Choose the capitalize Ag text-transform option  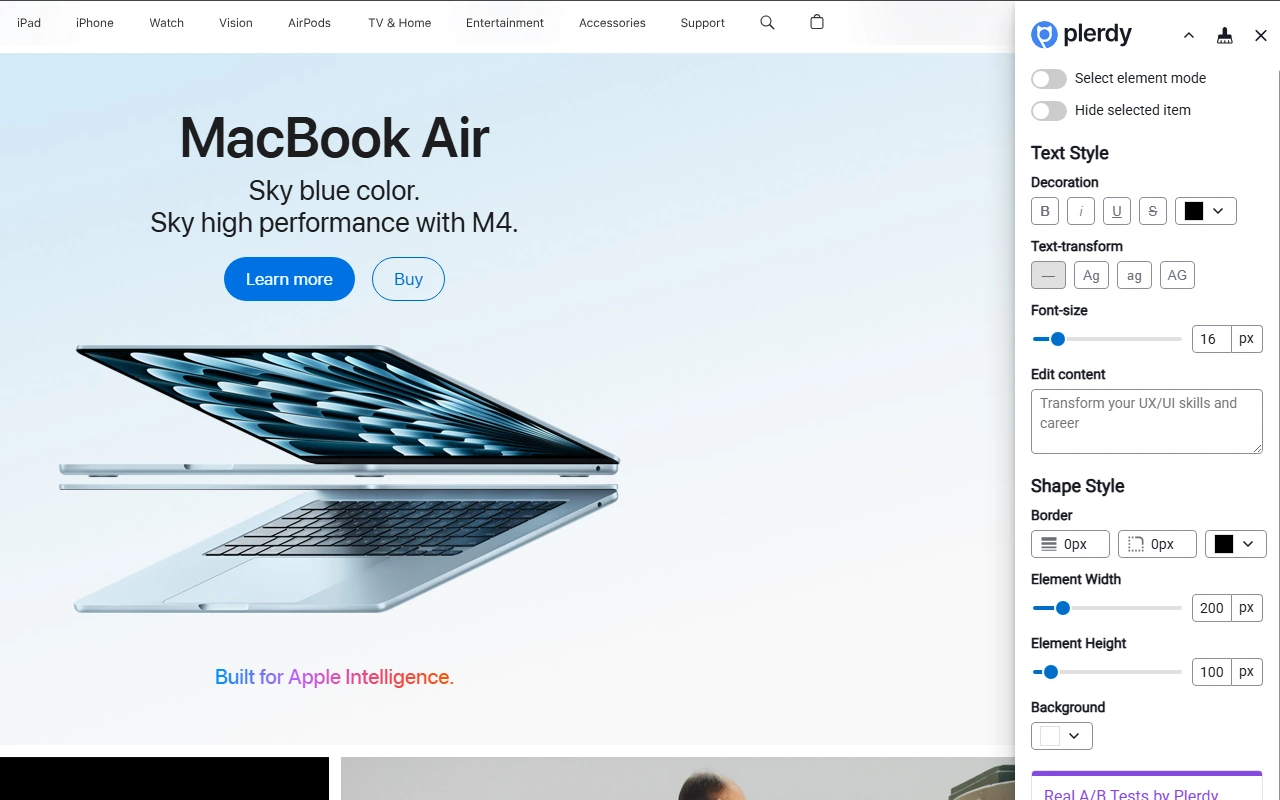pos(1091,275)
